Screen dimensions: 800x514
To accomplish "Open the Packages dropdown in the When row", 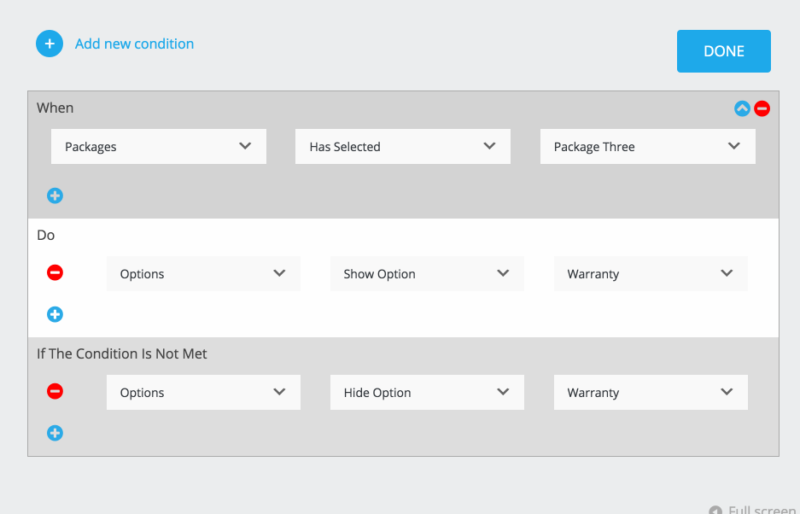I will coord(159,146).
